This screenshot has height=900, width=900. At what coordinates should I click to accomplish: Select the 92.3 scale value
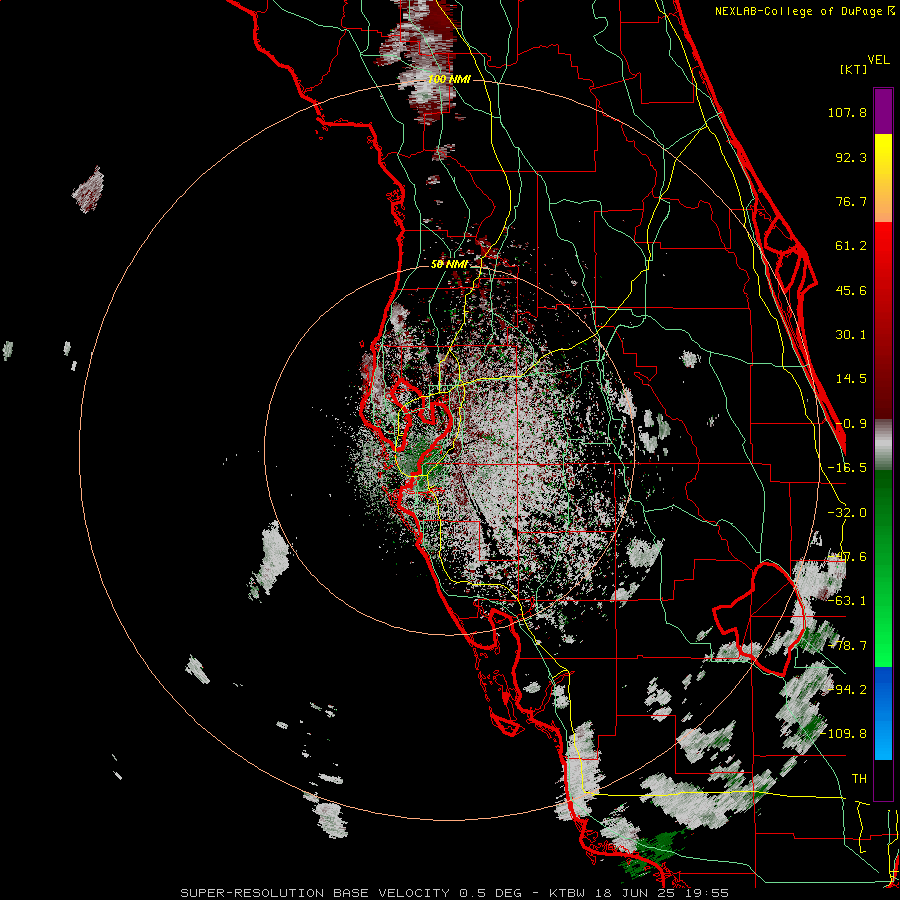click(851, 157)
